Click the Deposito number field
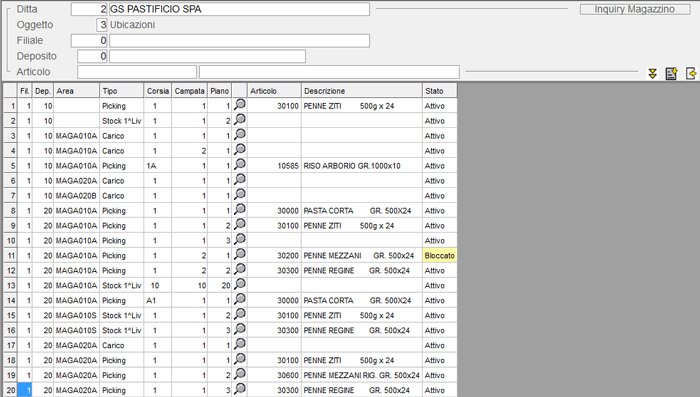Image resolution: width=700 pixels, height=397 pixels. point(92,56)
